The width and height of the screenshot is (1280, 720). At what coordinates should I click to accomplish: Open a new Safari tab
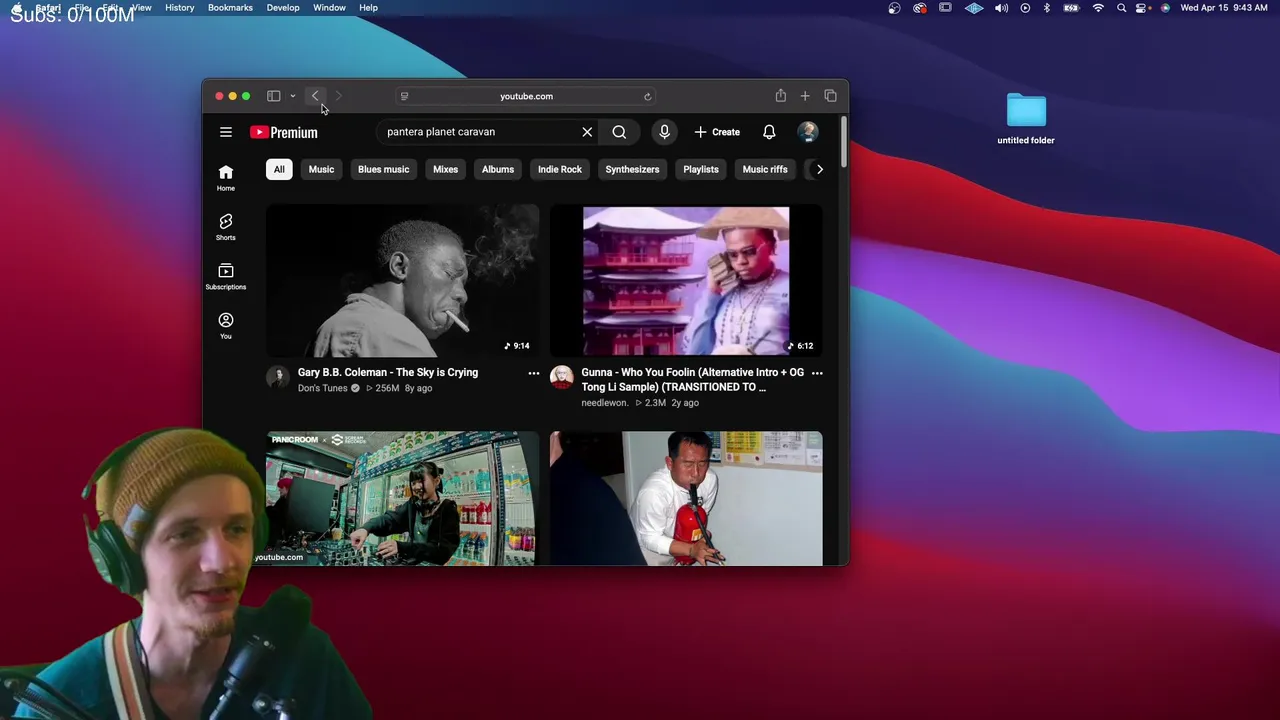pos(805,96)
